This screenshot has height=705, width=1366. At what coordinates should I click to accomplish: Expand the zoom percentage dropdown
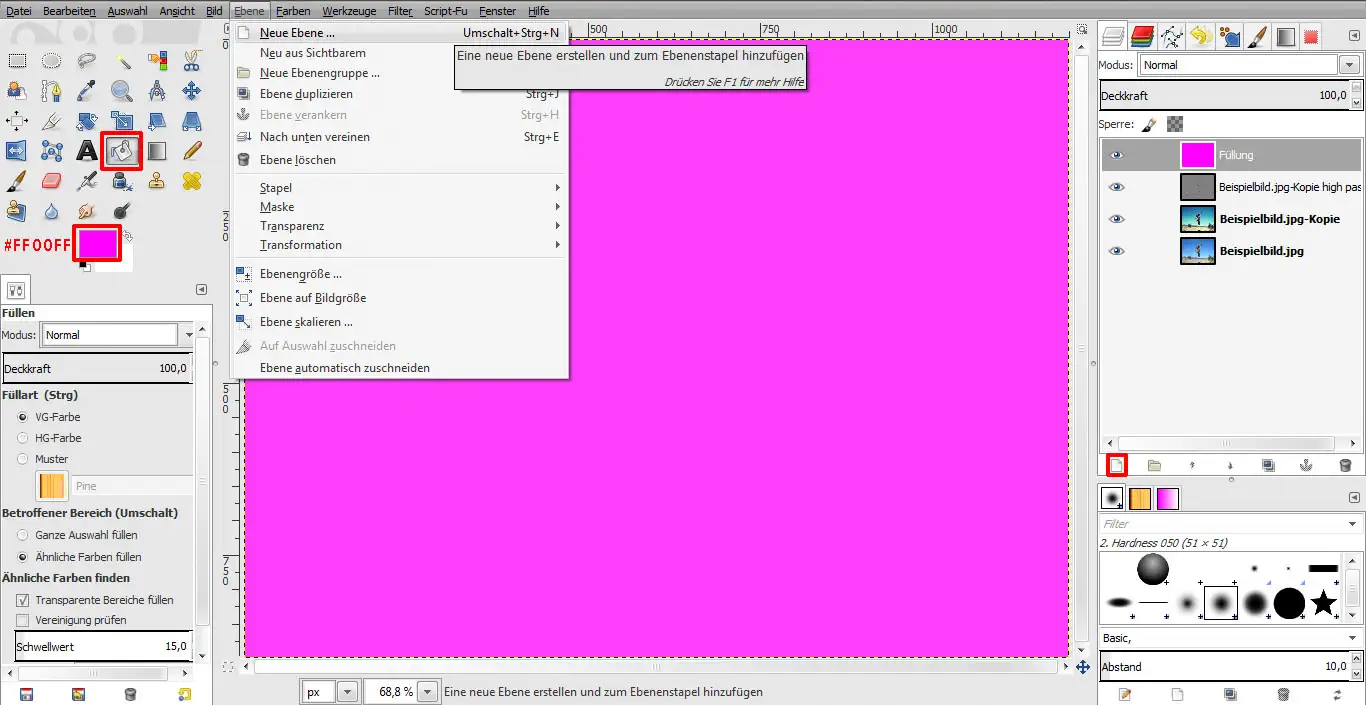(428, 692)
